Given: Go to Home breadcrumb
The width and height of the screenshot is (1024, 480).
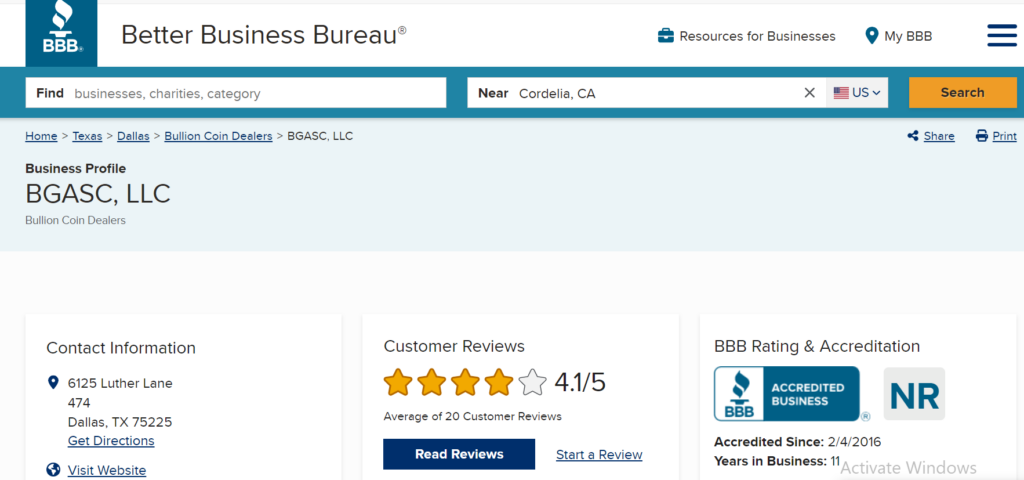Looking at the screenshot, I should tap(41, 136).
